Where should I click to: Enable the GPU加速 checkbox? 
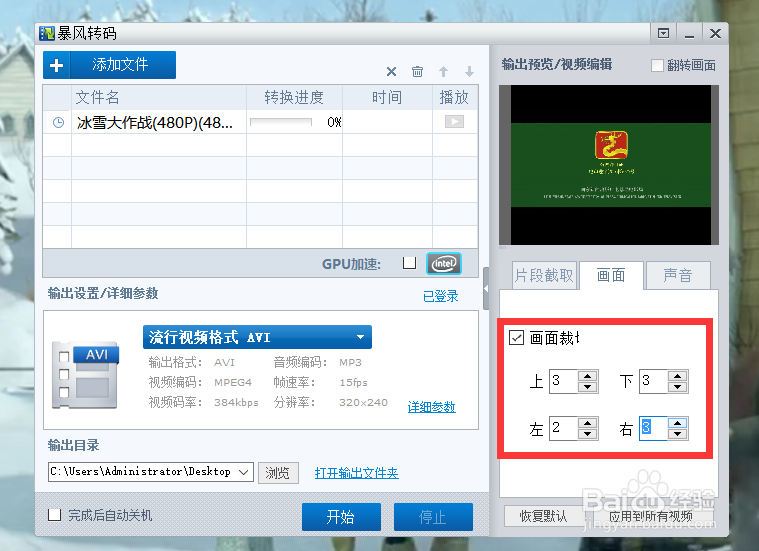pos(410,263)
